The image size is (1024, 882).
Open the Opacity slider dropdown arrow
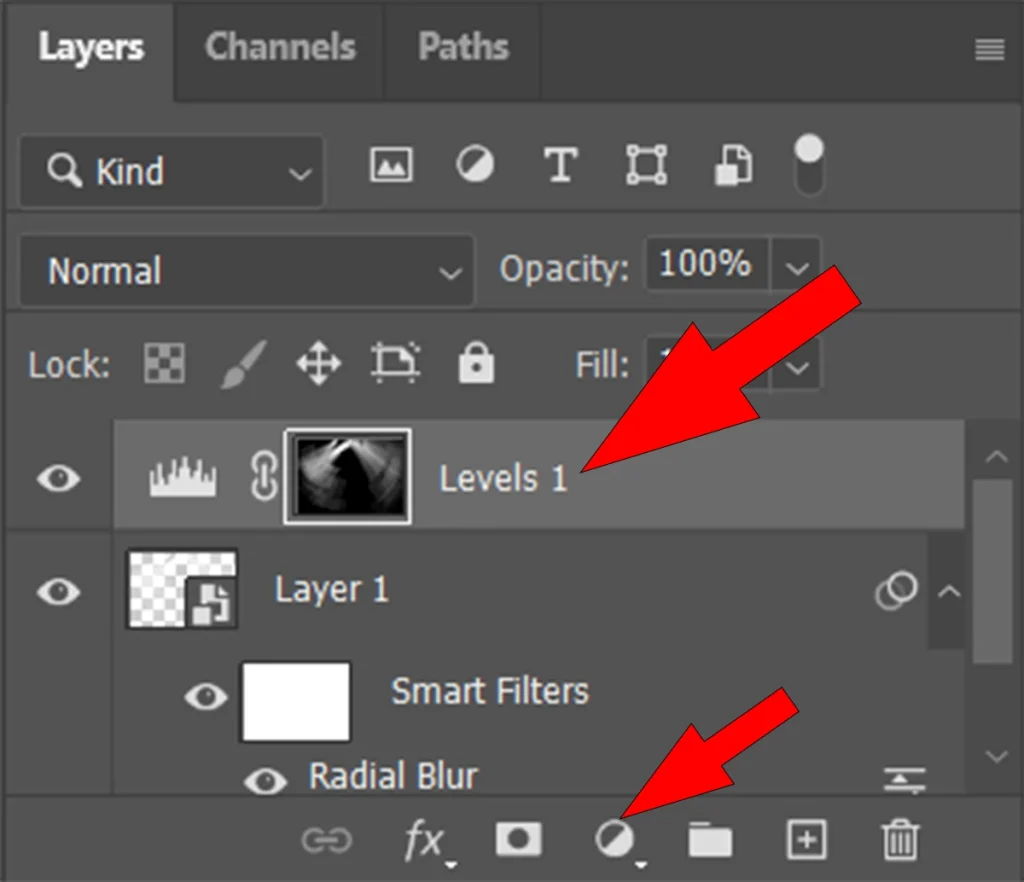[796, 268]
